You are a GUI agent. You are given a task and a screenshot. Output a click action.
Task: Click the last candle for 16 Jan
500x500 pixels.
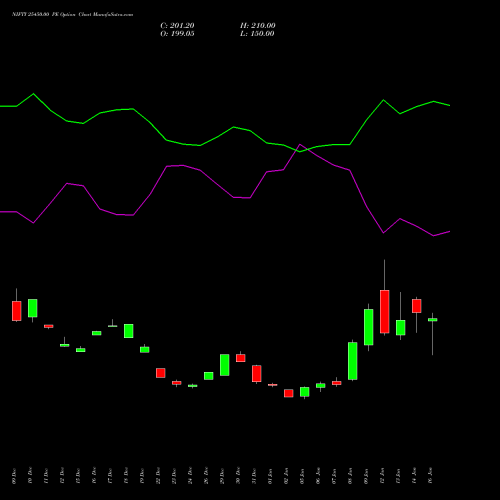(x=432, y=320)
